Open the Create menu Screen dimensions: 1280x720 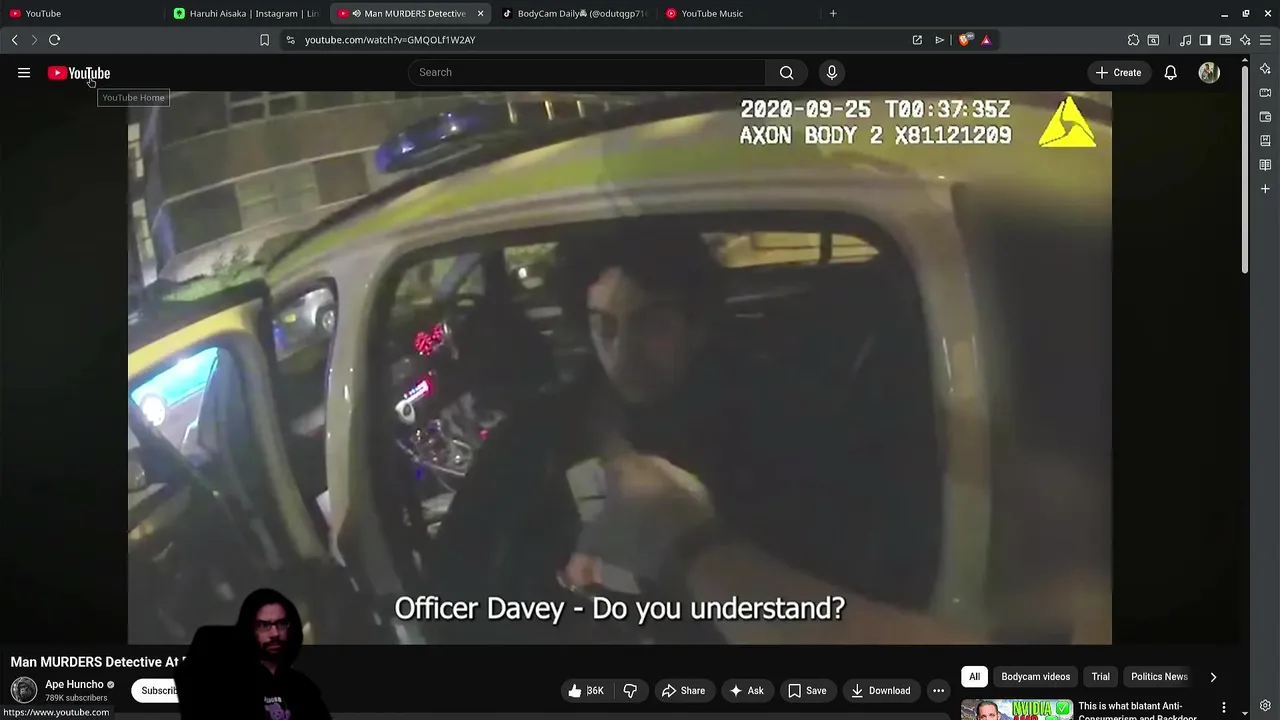click(1118, 72)
